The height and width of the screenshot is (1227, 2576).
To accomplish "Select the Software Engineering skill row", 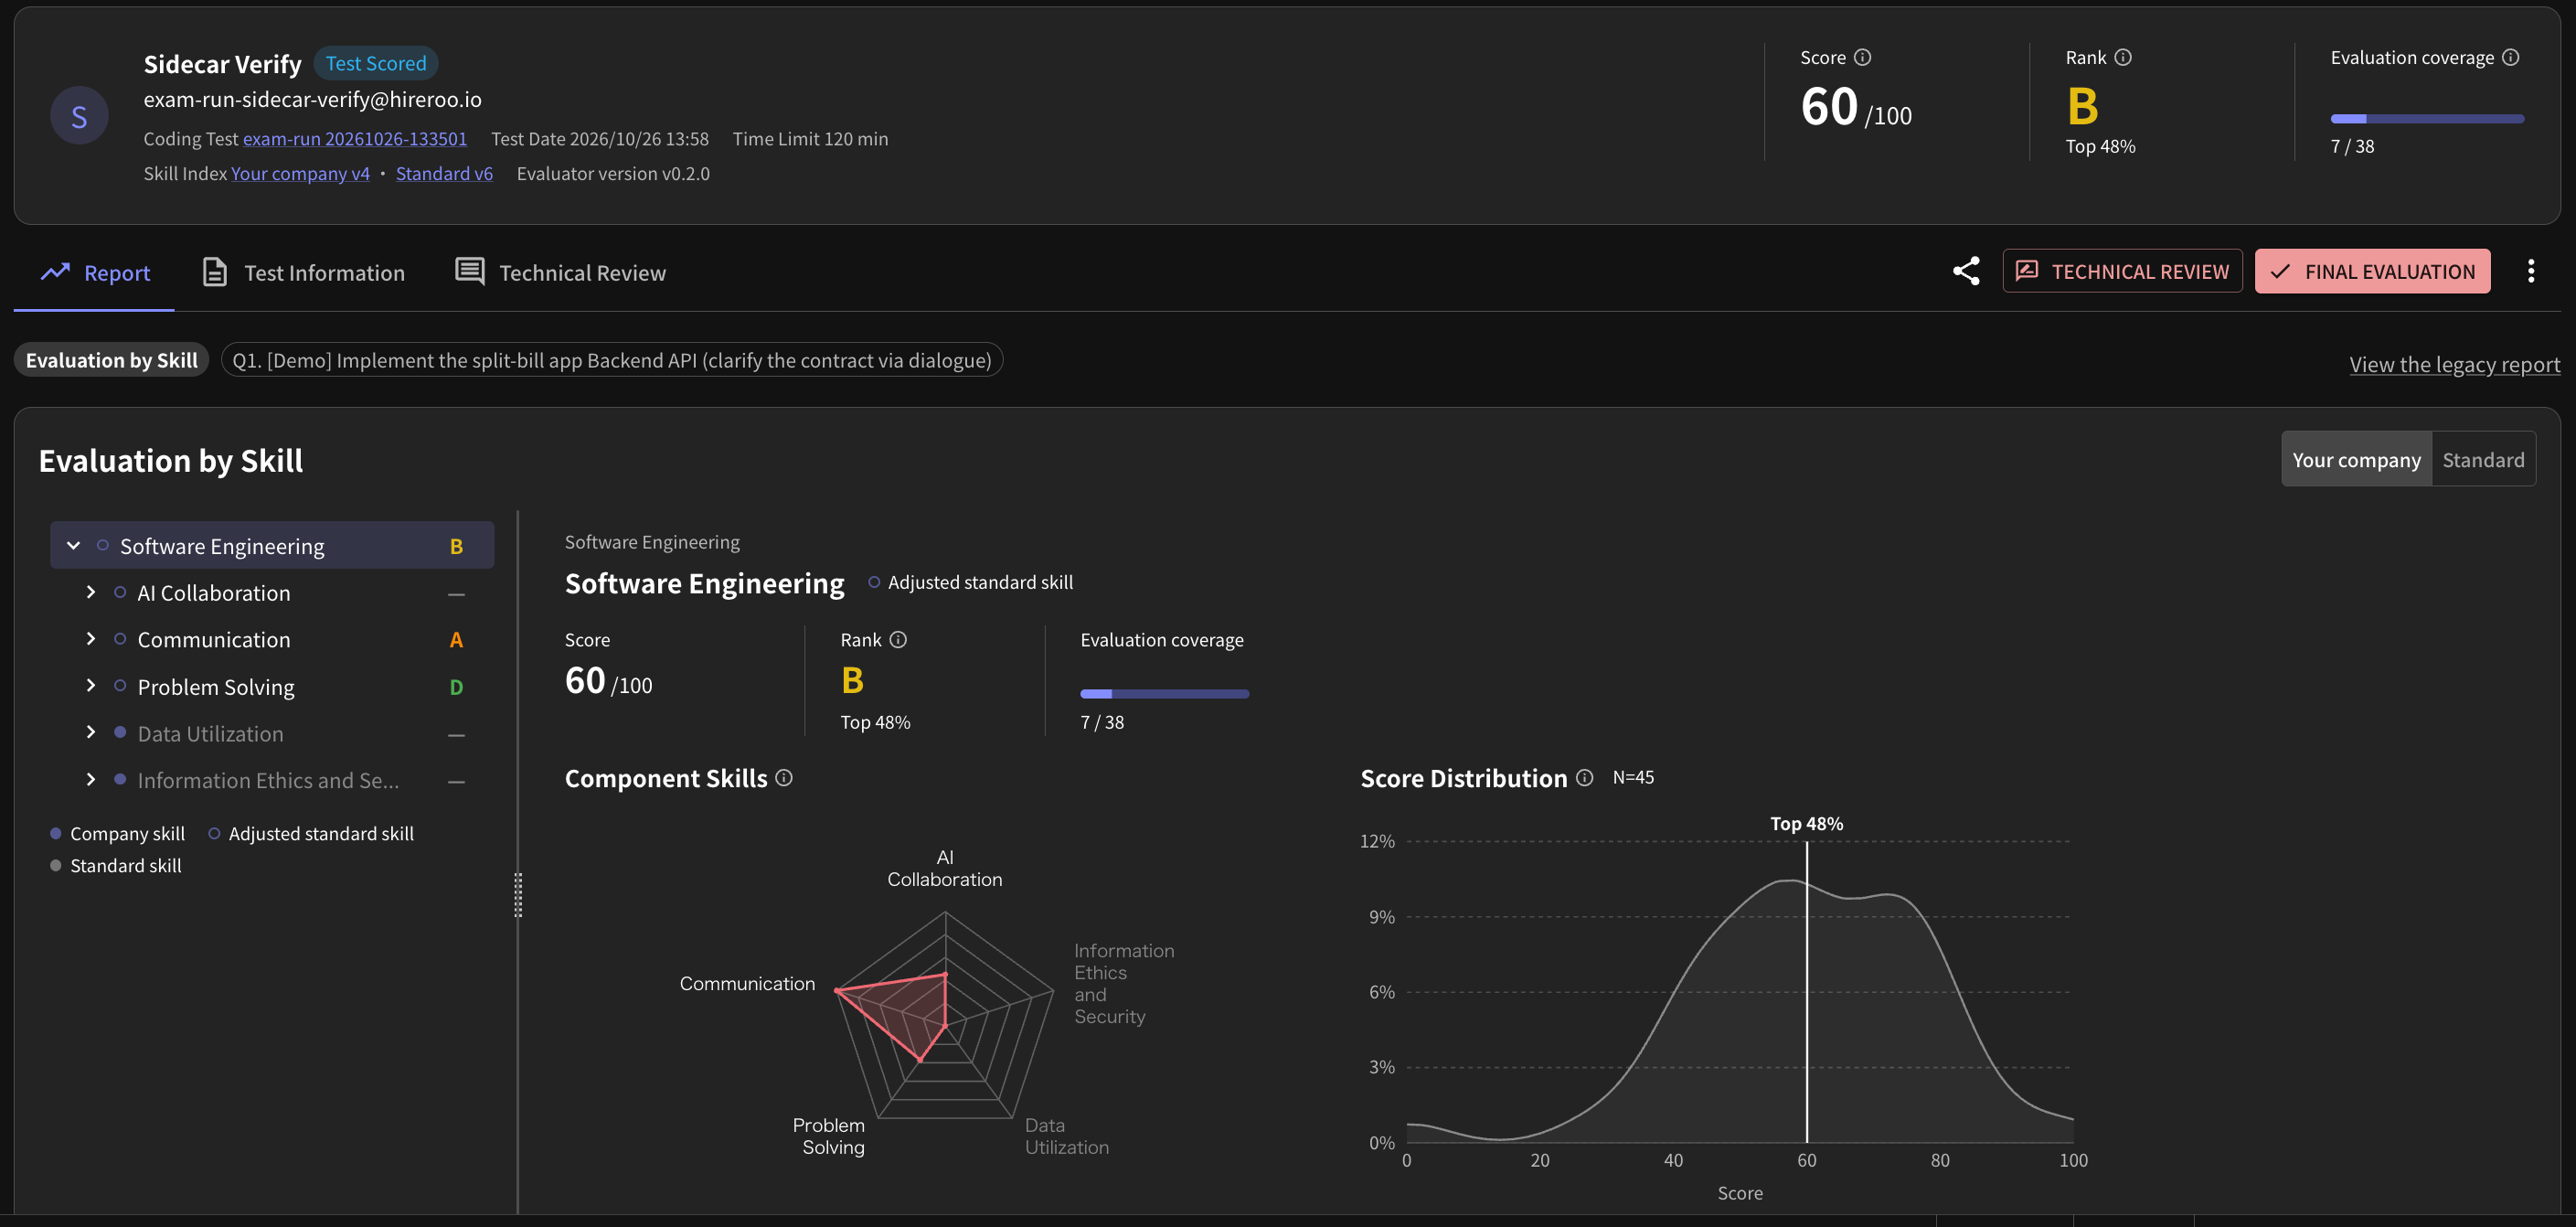I will coord(272,545).
